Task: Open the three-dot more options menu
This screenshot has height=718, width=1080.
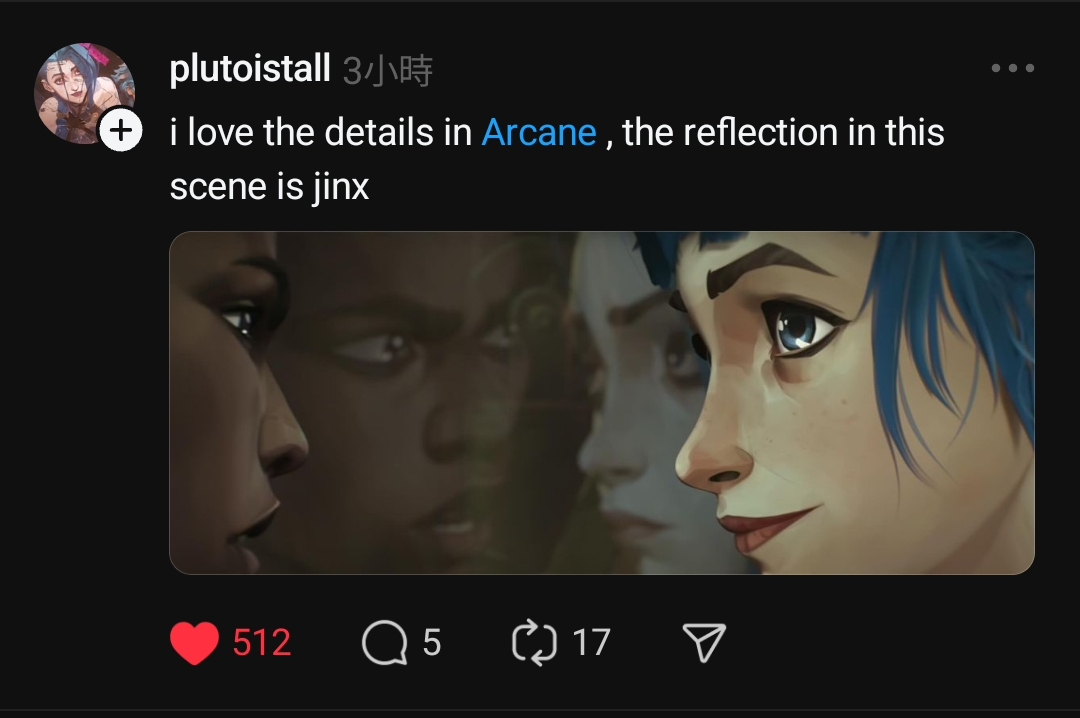Action: click(x=1012, y=68)
